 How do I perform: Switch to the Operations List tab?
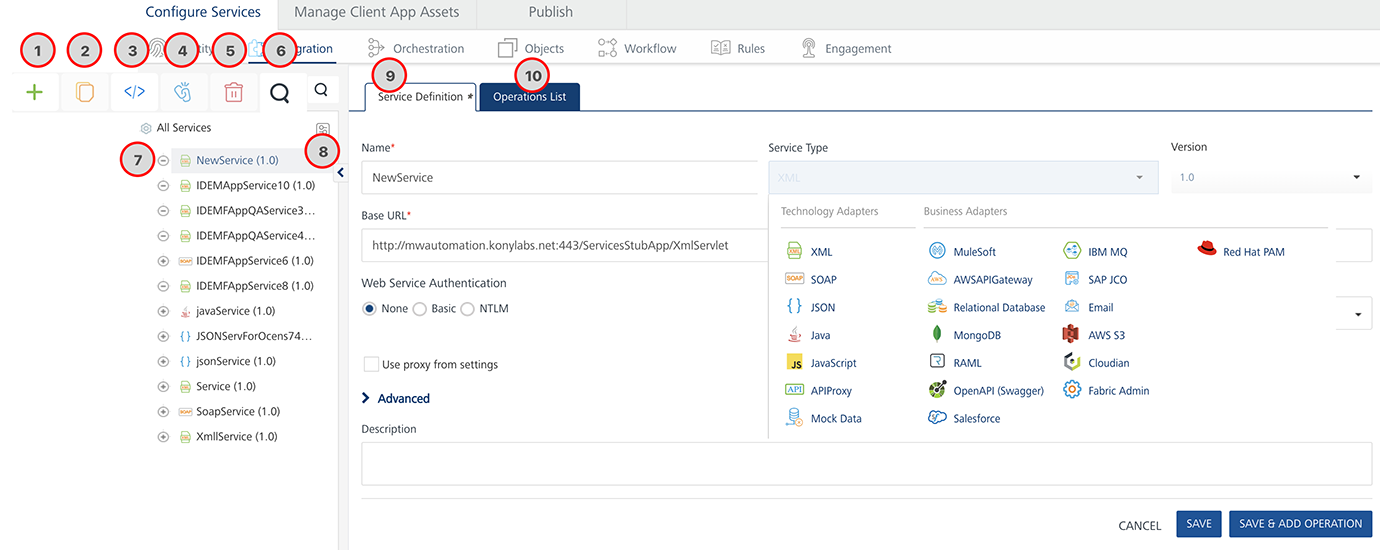coord(529,97)
